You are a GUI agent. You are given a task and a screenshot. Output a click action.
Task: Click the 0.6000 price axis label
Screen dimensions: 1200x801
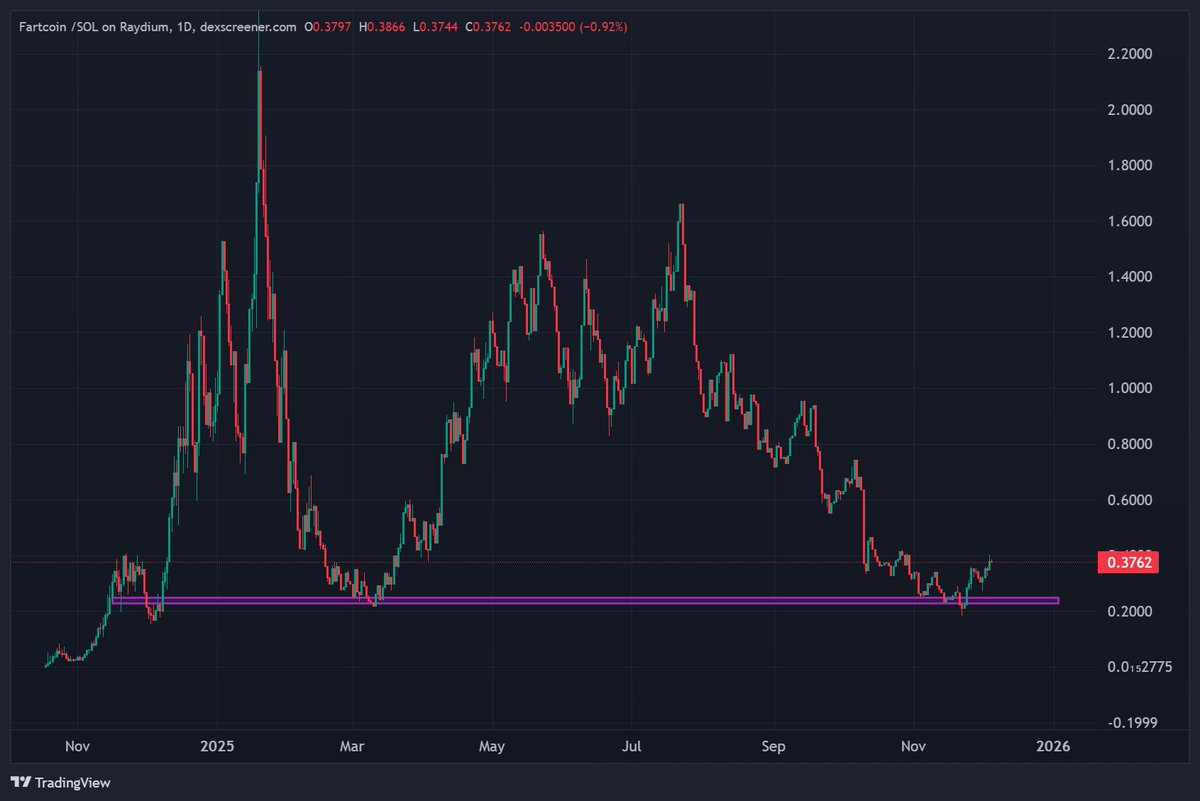point(1130,500)
